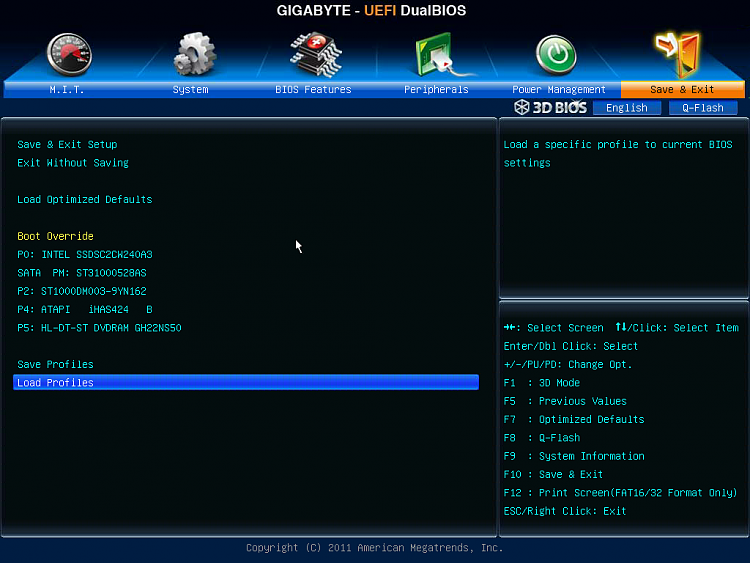Viewport: 750px width, 563px height.
Task: Select the Save & Exit tab label
Action: (x=682, y=89)
